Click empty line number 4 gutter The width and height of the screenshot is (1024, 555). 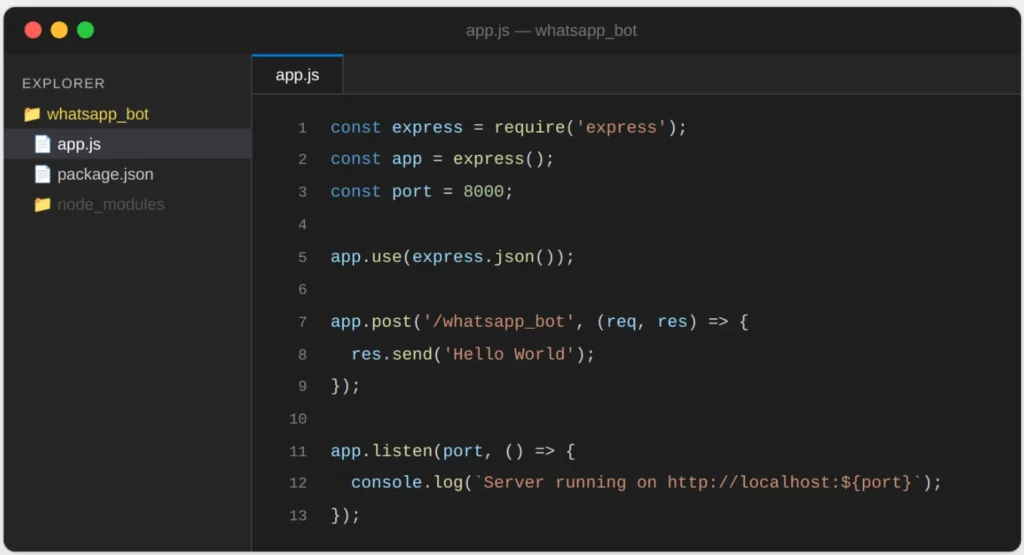[302, 225]
